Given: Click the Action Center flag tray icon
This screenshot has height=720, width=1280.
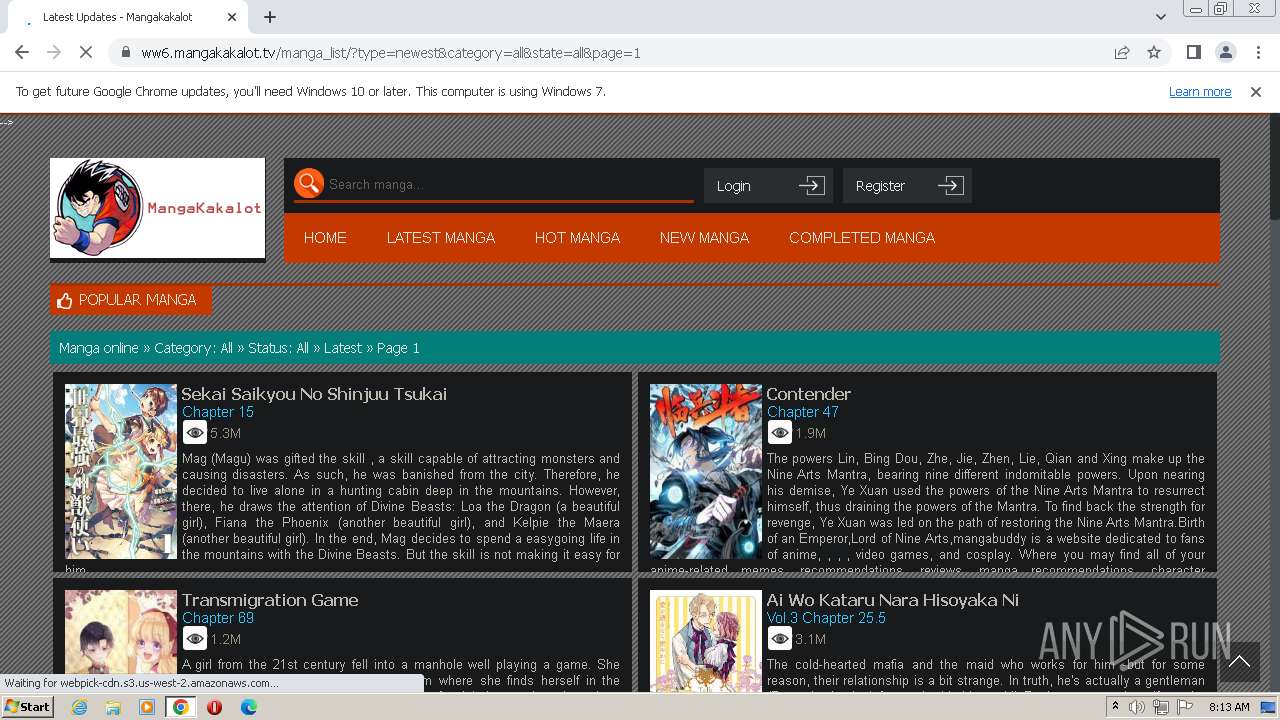Looking at the screenshot, I should click(1184, 707).
